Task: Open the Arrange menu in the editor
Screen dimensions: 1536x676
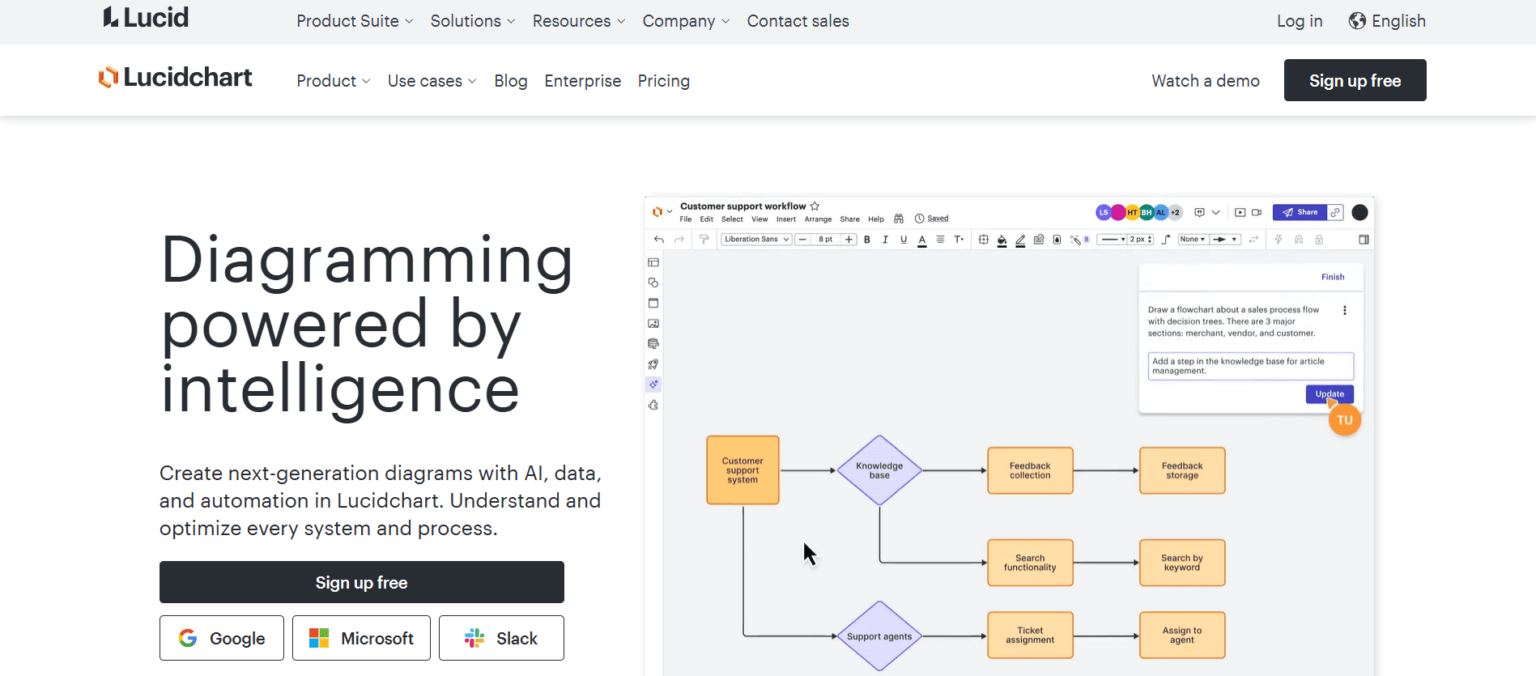Action: (818, 218)
